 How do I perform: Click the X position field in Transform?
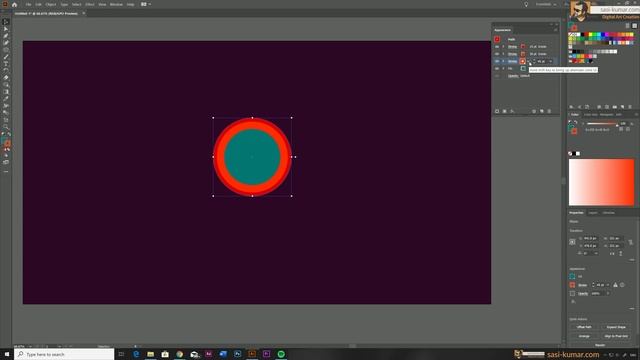[590, 238]
